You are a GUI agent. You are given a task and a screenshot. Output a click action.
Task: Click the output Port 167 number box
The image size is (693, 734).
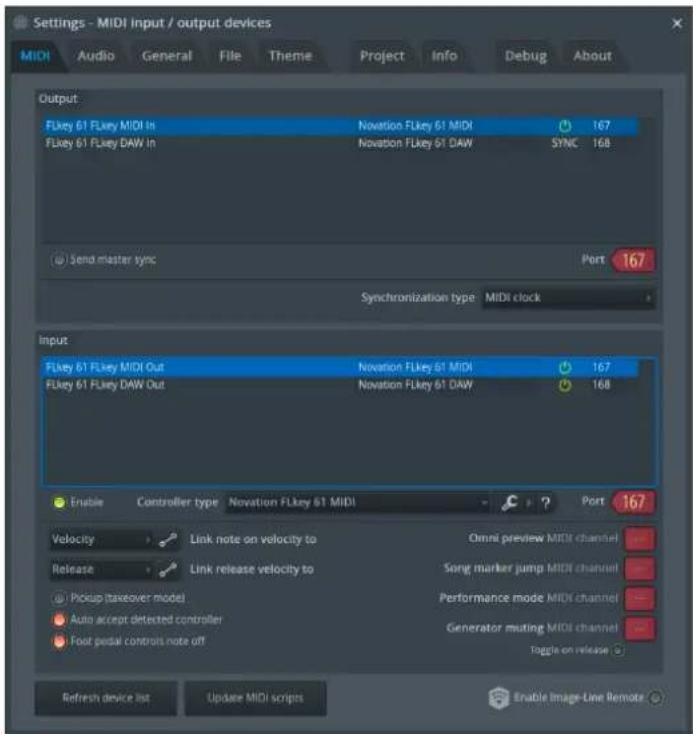tap(634, 260)
